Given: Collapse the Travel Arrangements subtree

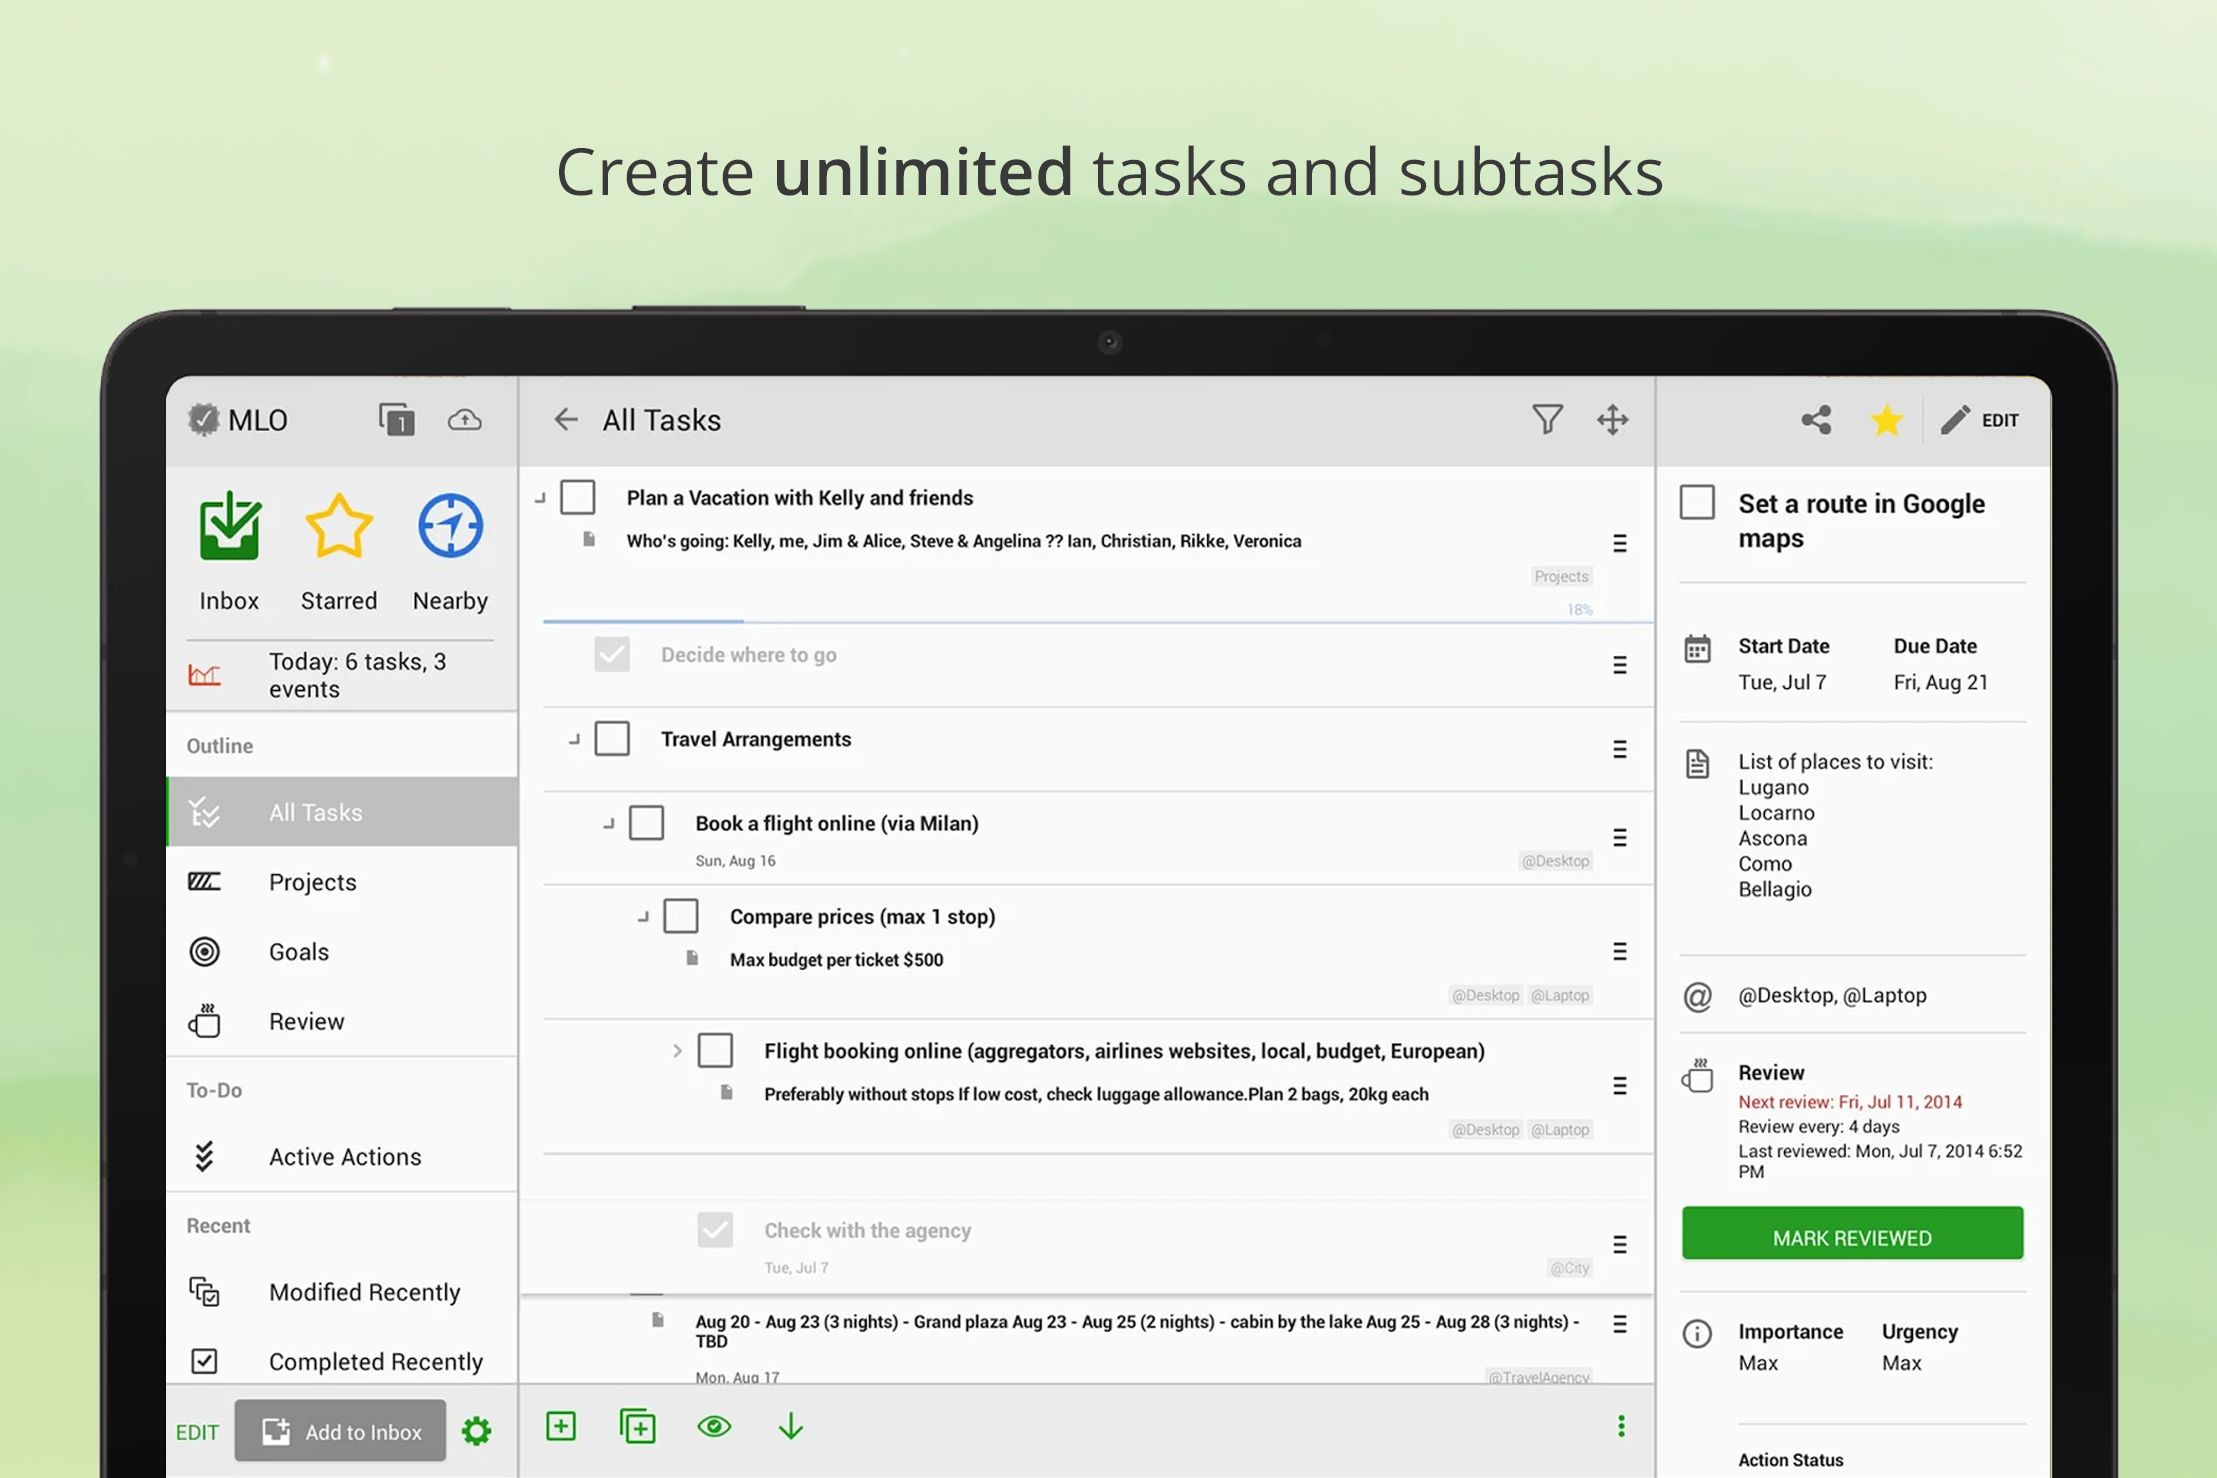Looking at the screenshot, I should (574, 740).
